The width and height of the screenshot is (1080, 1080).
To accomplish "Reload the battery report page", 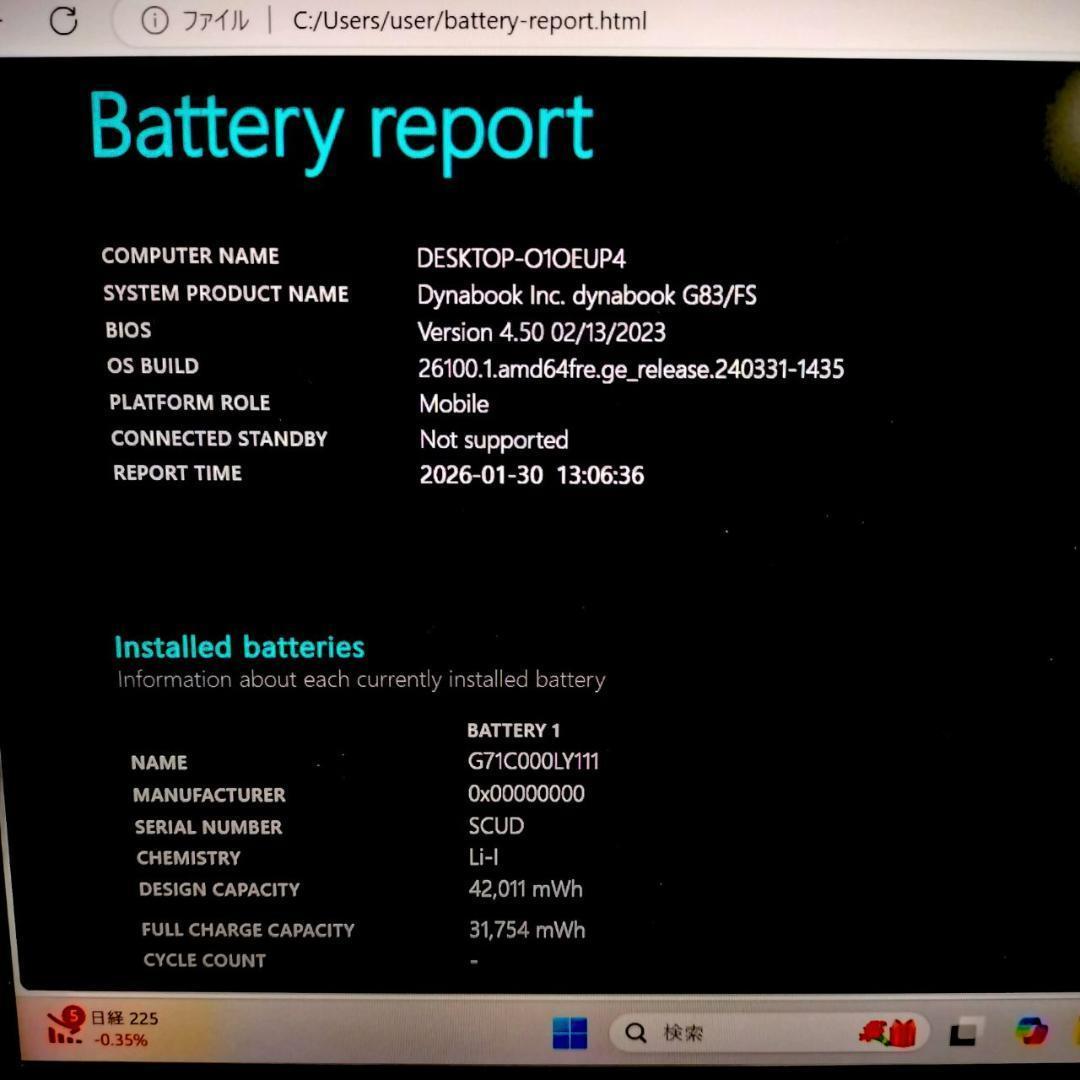I will (64, 20).
